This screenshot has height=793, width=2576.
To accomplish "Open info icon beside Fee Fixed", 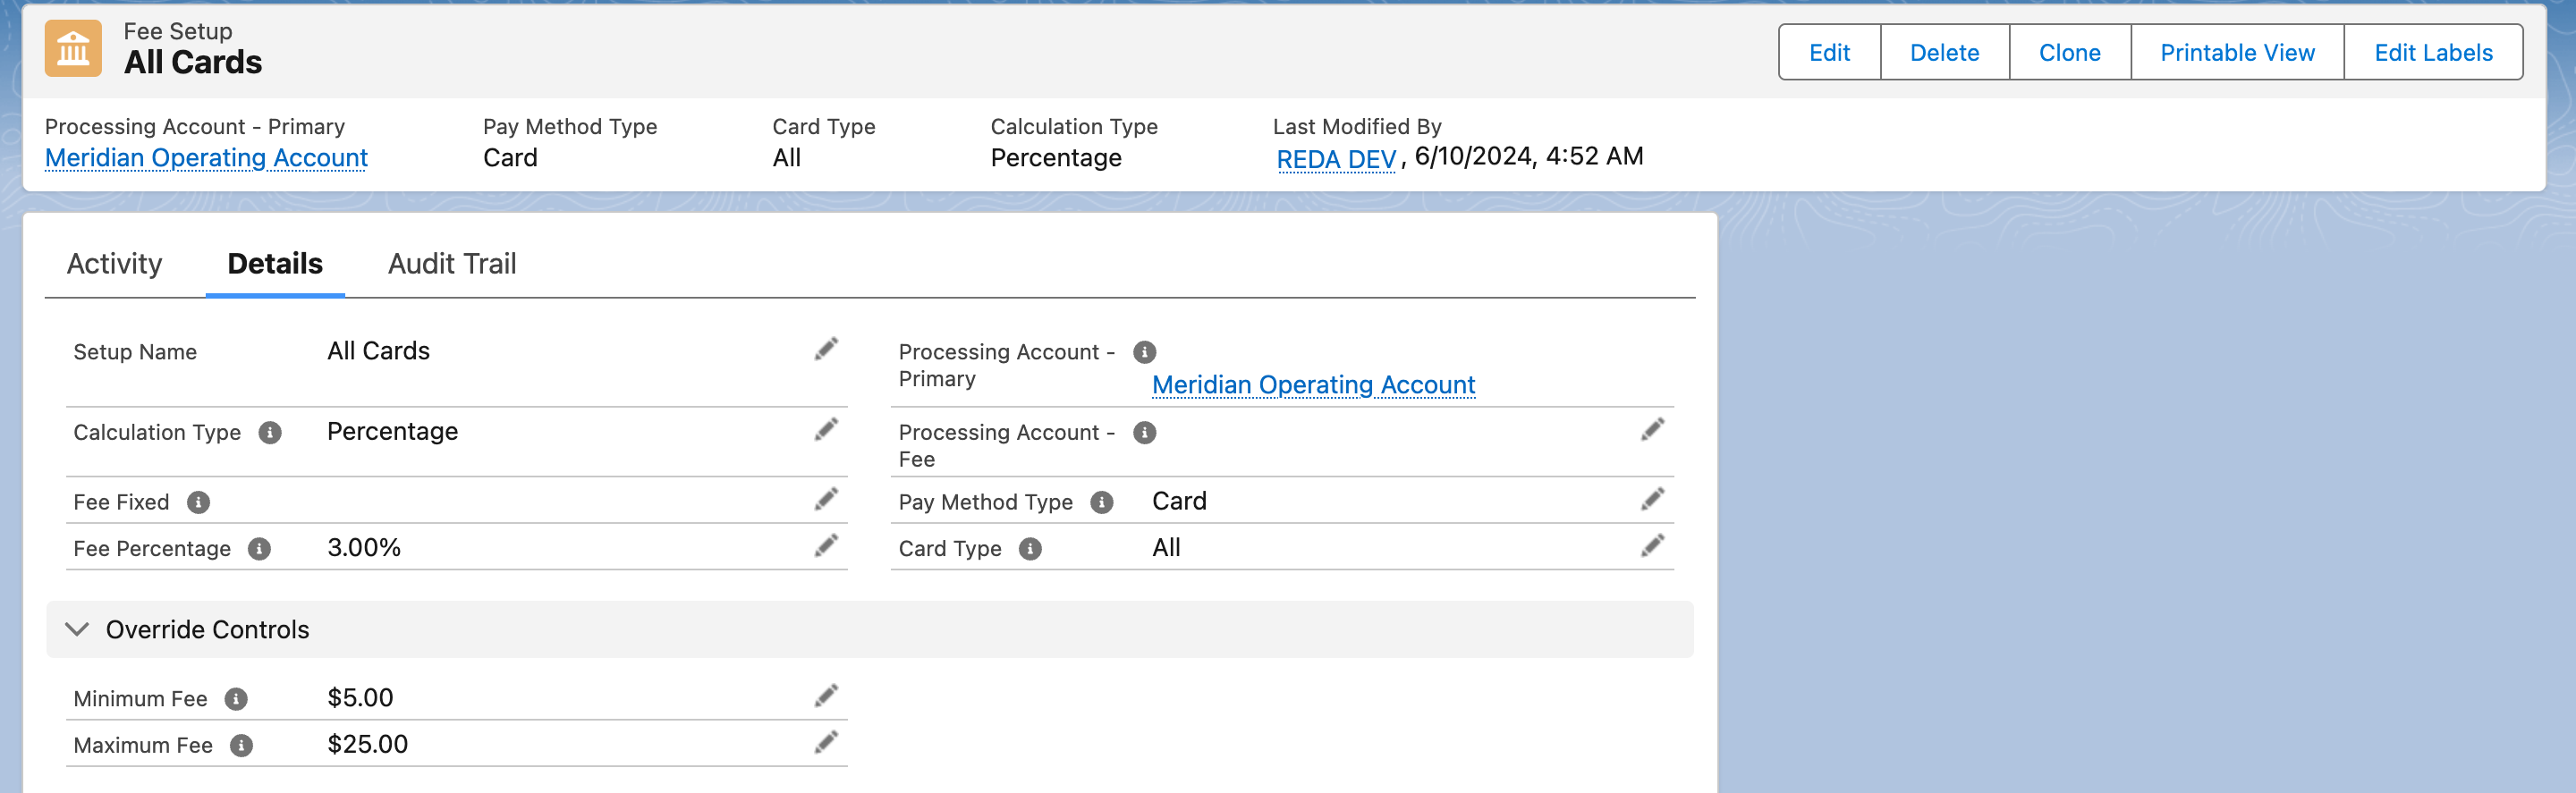I will 199,503.
